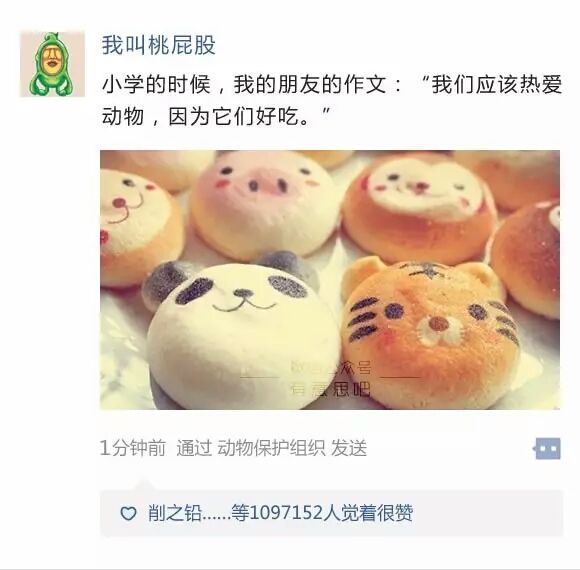Open the 动物保护组织 source link

271,448
